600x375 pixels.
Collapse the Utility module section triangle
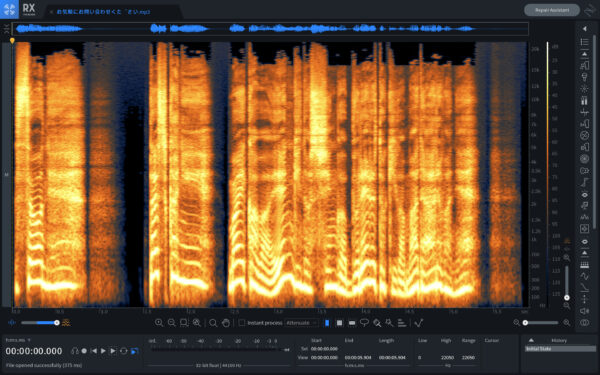[x=584, y=253]
